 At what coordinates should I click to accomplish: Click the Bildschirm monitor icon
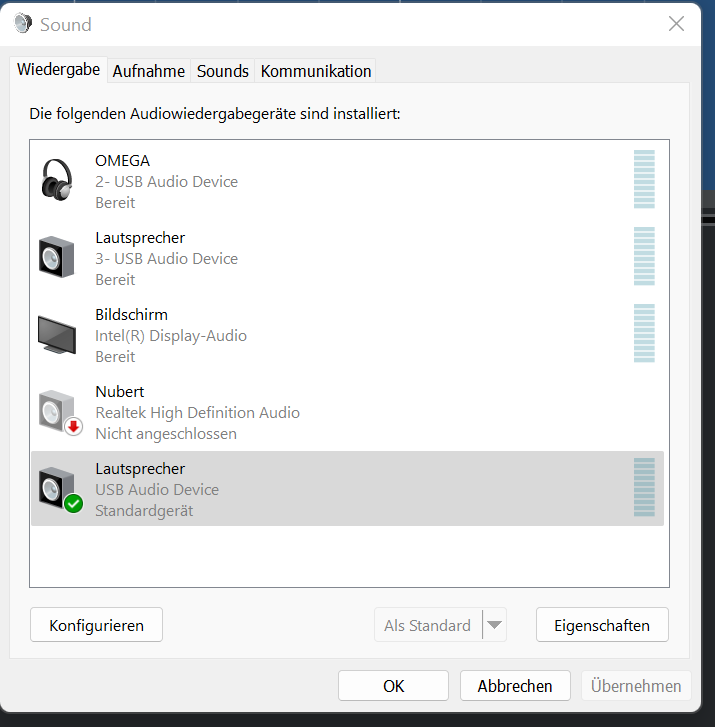pyautogui.click(x=57, y=334)
